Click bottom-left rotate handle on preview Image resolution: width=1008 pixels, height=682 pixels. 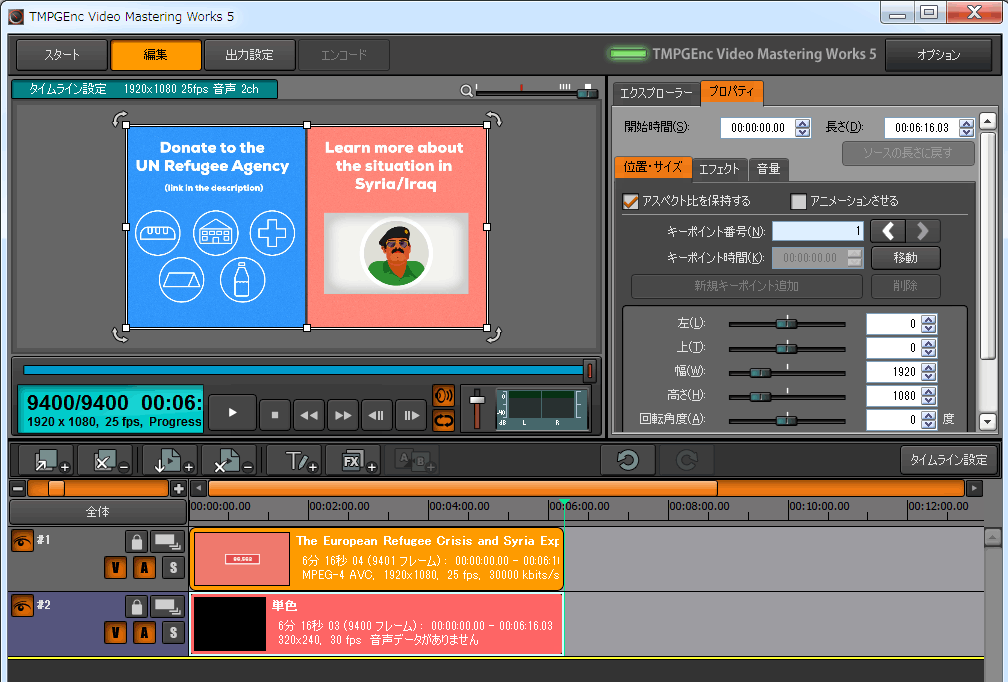pyautogui.click(x=120, y=334)
